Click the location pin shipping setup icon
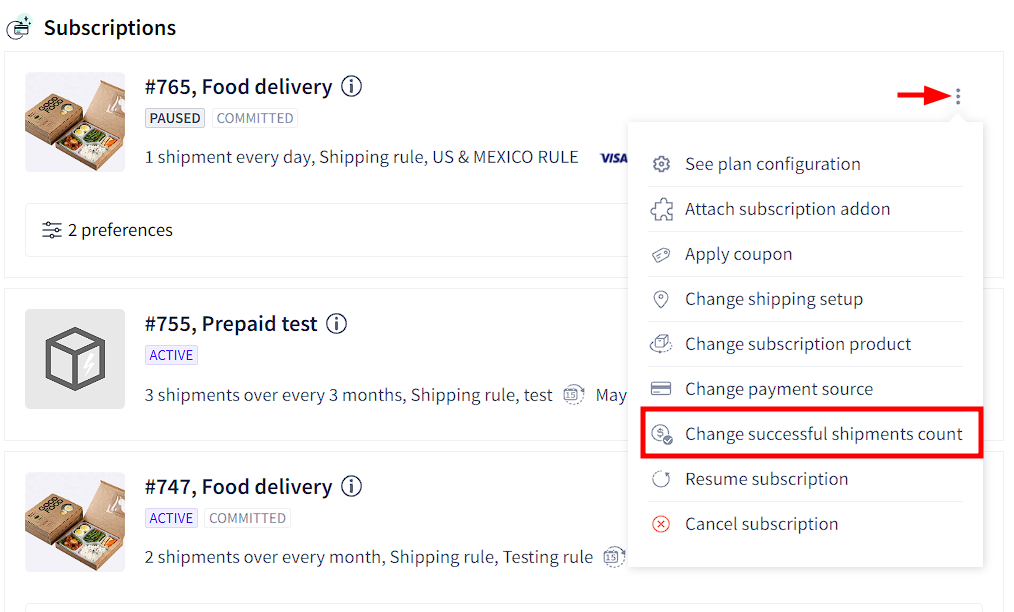1014x612 pixels. 661,299
